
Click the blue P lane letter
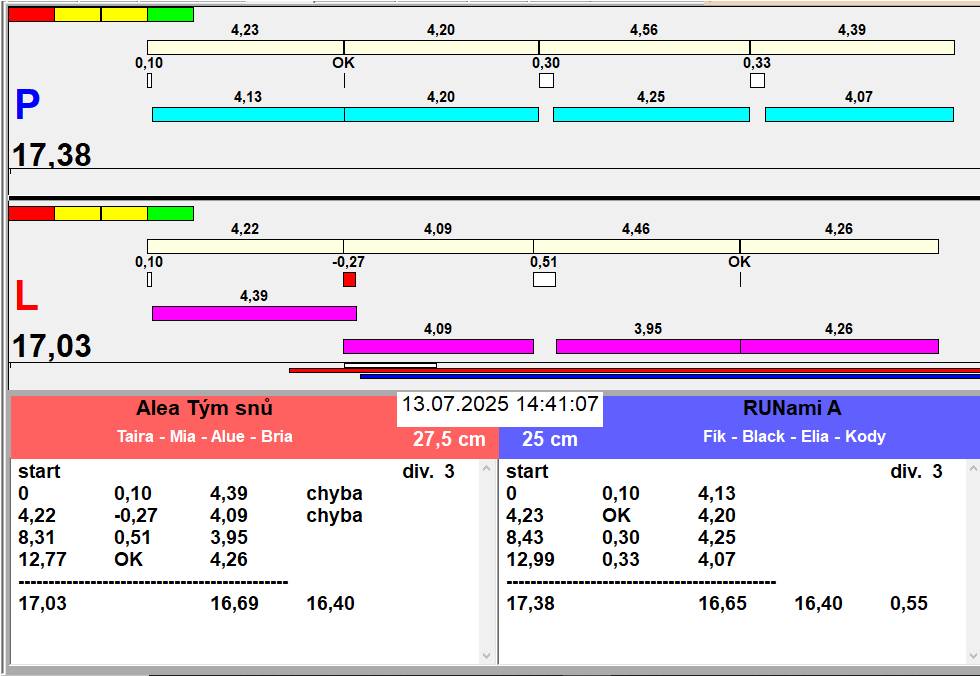[28, 105]
